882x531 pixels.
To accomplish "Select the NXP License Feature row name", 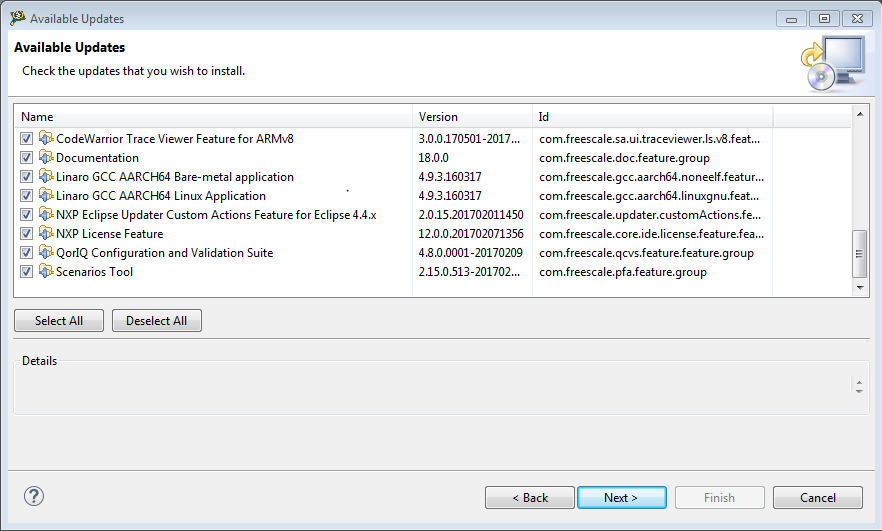I will 110,233.
